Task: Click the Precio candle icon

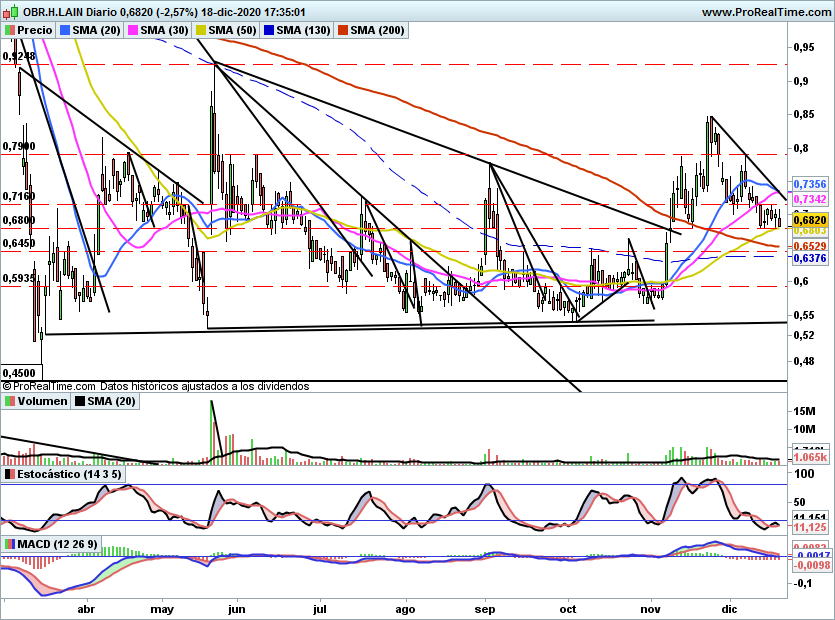Action: (x=10, y=30)
